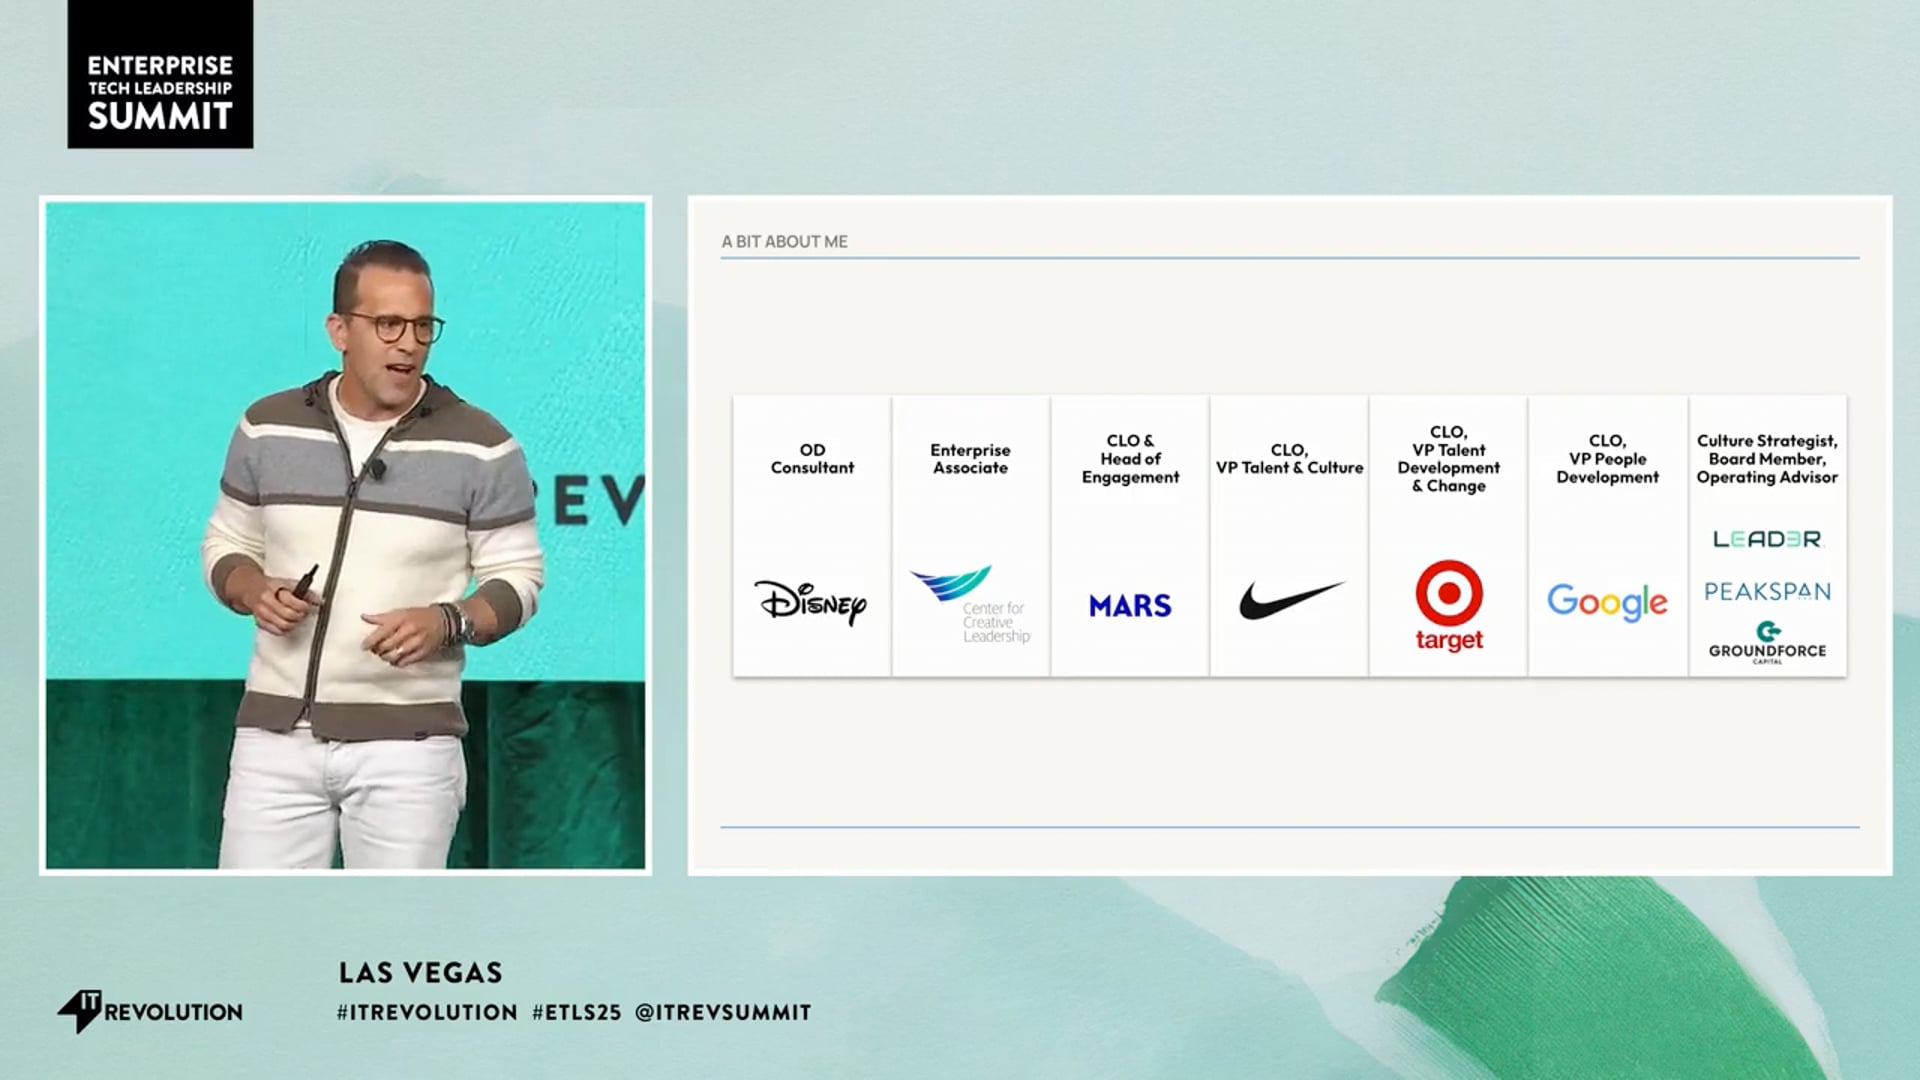Click the "A BIT ABOUT ME" slide heading

[784, 241]
